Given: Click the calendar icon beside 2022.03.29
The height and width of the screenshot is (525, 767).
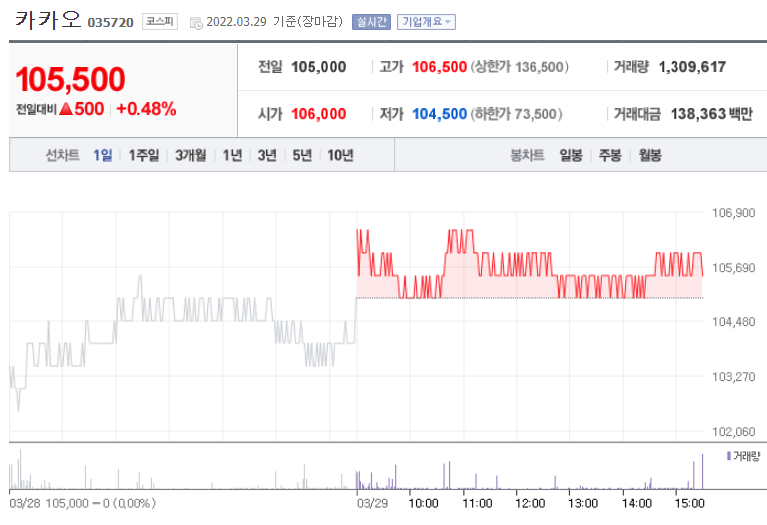Looking at the screenshot, I should click(196, 23).
